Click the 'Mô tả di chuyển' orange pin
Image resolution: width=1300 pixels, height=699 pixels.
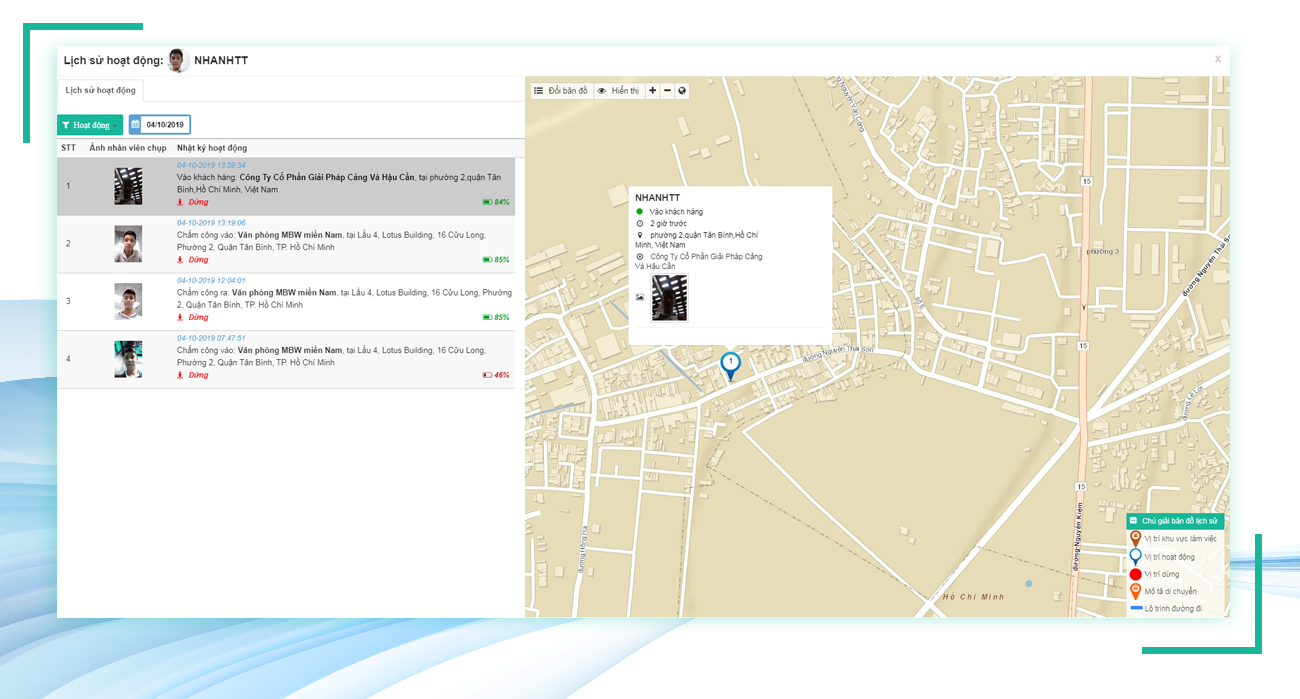click(1135, 591)
